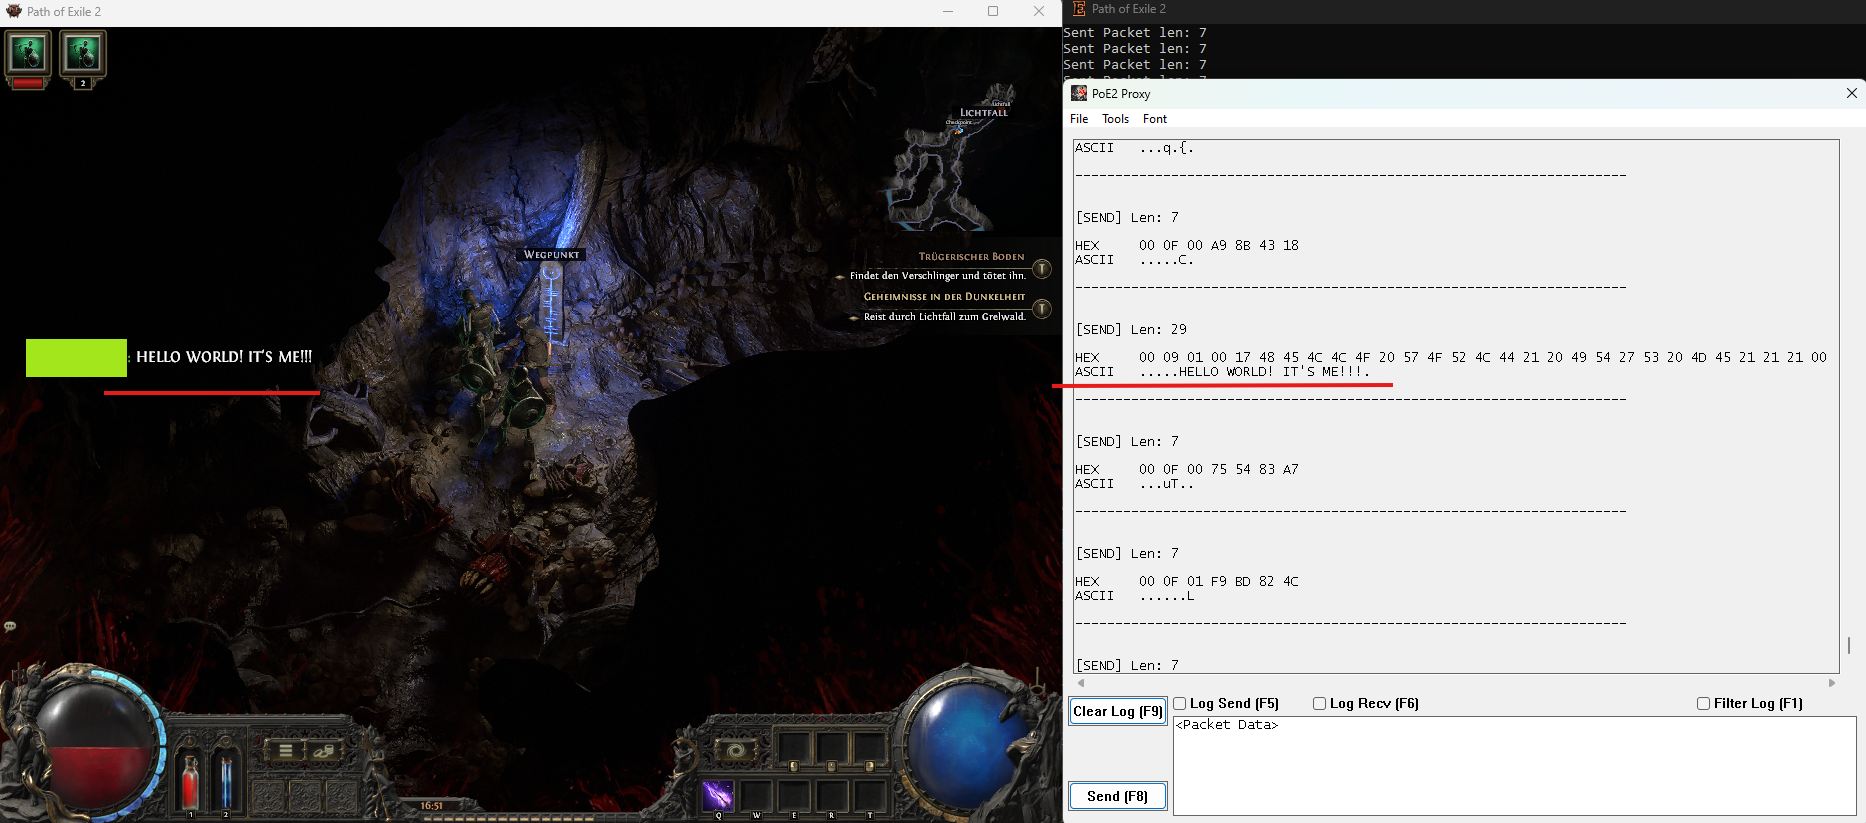The width and height of the screenshot is (1866, 823).
Task: Click the hex line "00 0F 00 75 54 83 A7"
Action: (1219, 470)
